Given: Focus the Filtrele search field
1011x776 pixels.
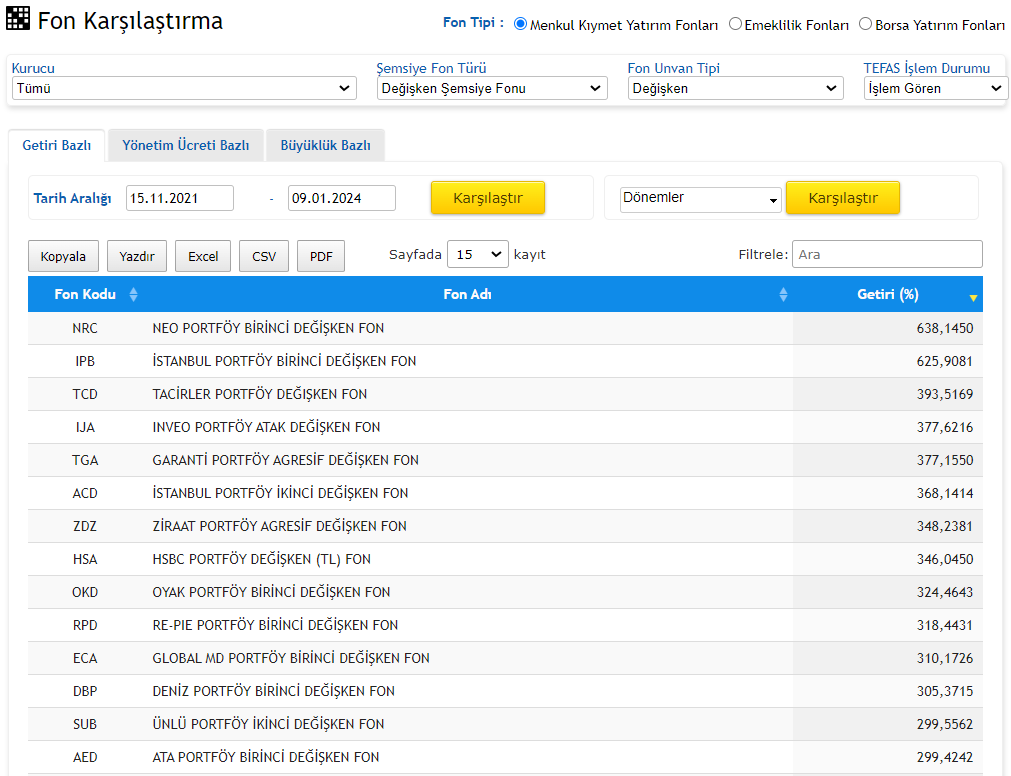Looking at the screenshot, I should 887,255.
